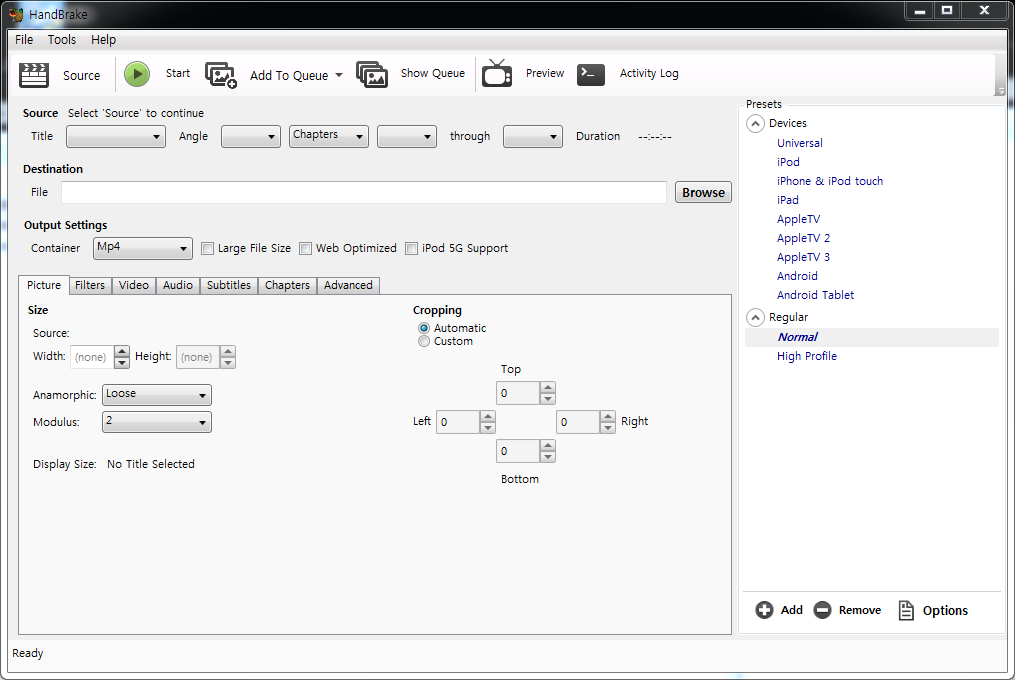Switch to the Filters tab
Image resolution: width=1015 pixels, height=680 pixels.
tap(90, 286)
